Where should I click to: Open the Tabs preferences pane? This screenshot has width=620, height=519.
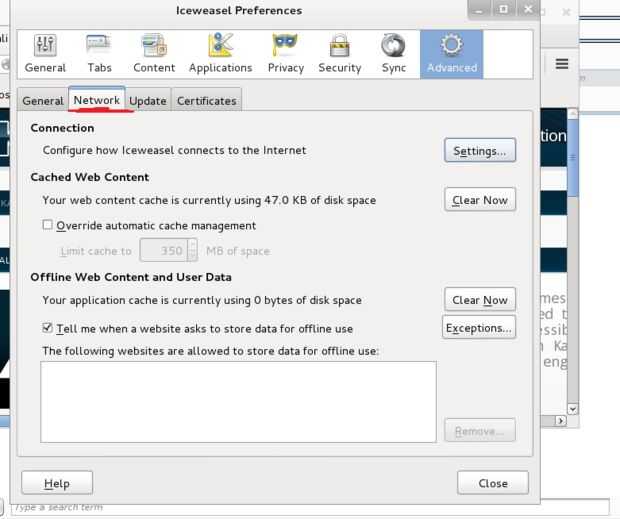99,55
